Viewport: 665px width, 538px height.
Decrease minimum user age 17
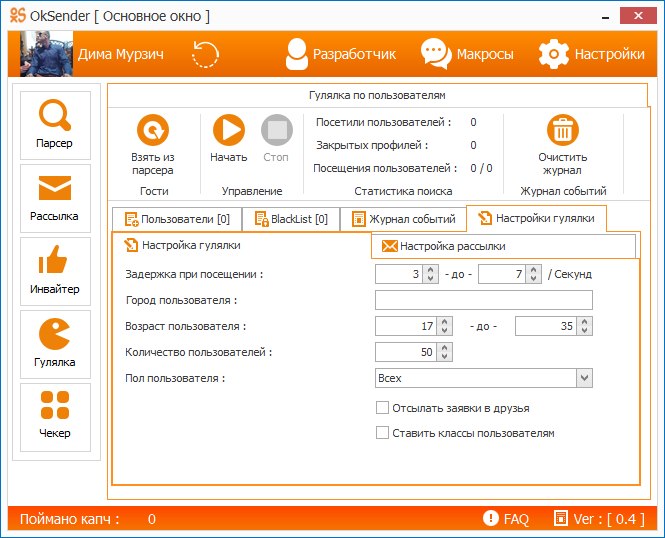[444, 330]
